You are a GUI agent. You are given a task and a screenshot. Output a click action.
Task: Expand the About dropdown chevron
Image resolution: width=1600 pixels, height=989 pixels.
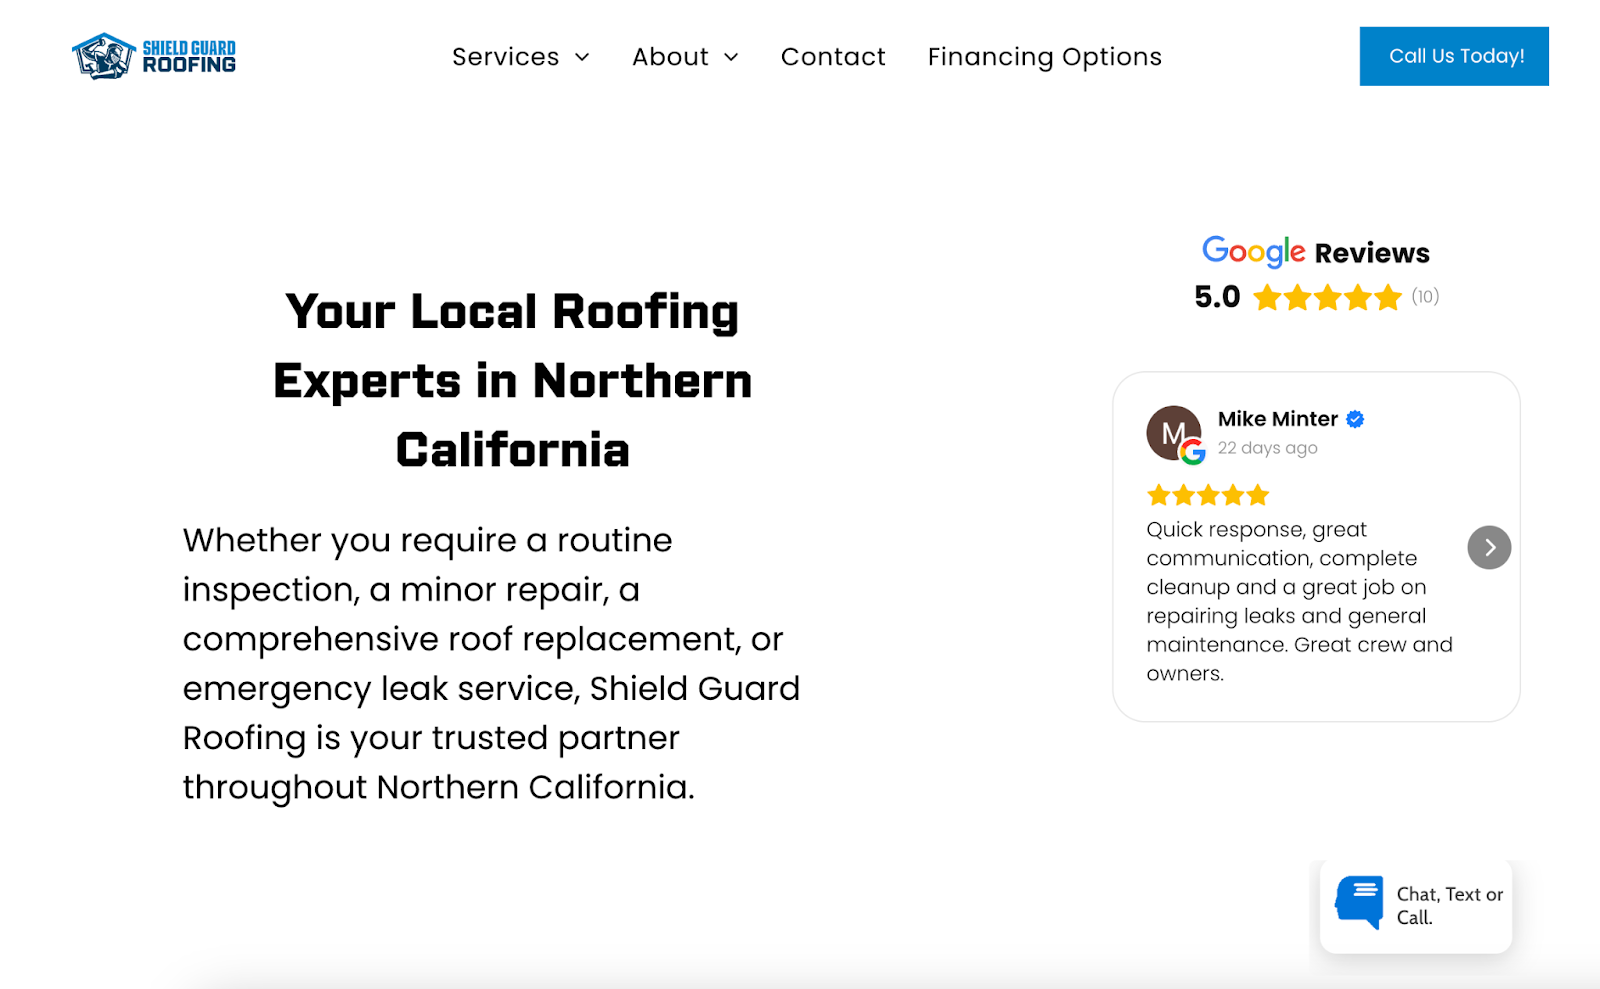(x=731, y=58)
